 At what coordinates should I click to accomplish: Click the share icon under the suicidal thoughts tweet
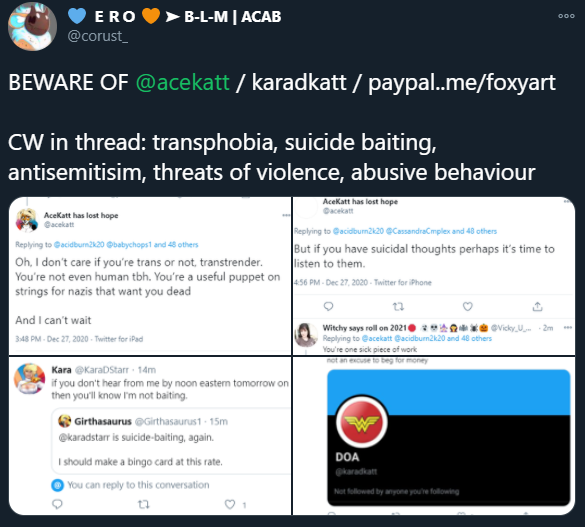(x=537, y=307)
